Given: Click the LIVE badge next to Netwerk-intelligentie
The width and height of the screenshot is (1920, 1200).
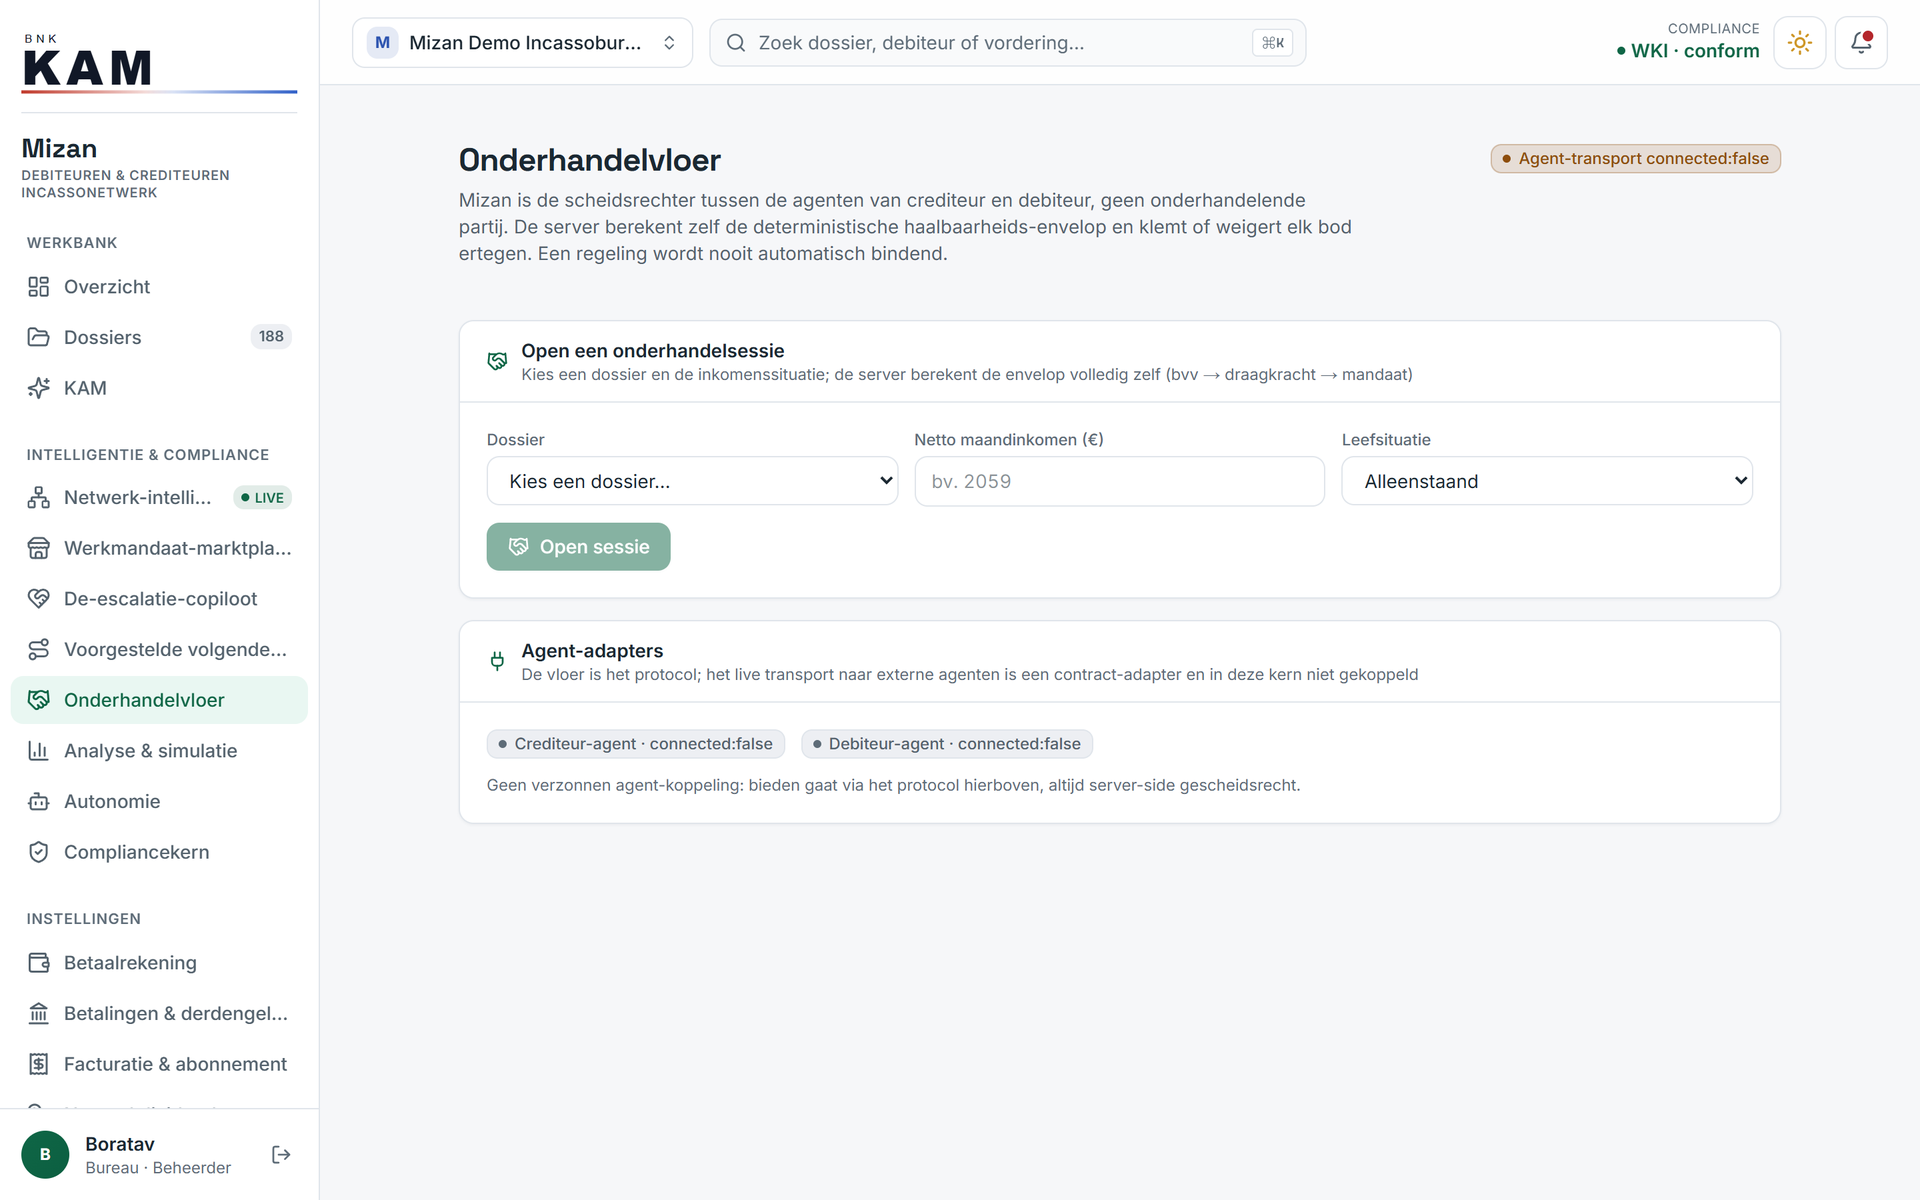Looking at the screenshot, I should 262,497.
